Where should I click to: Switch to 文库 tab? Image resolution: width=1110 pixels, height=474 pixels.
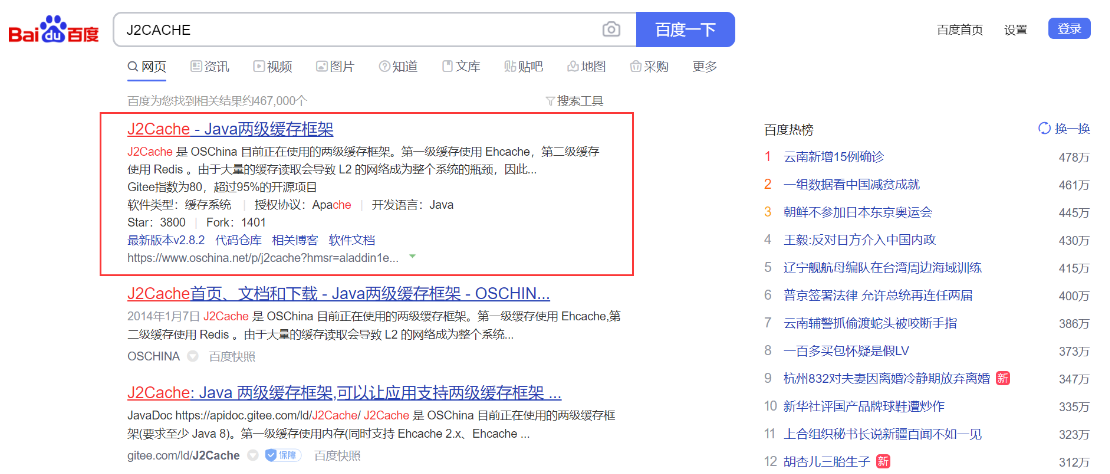point(461,67)
